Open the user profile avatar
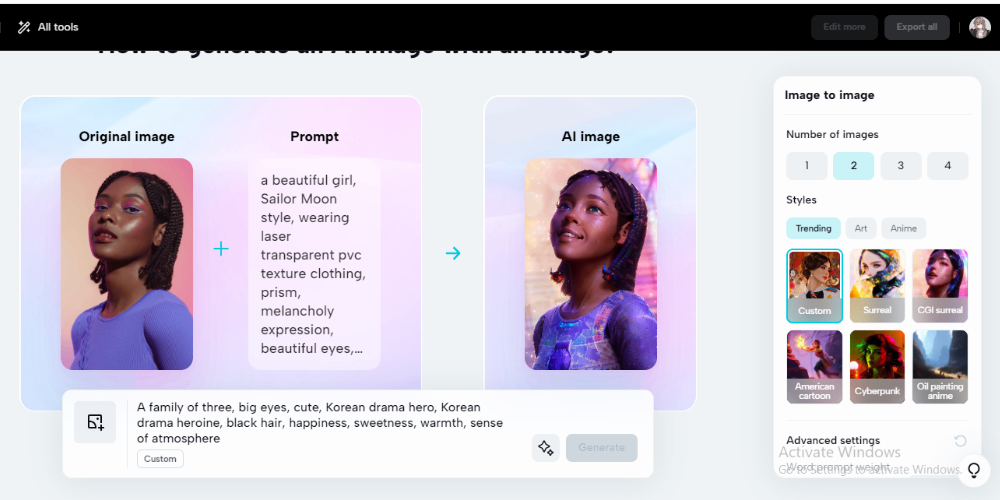Image resolution: width=1000 pixels, height=500 pixels. 980,27
